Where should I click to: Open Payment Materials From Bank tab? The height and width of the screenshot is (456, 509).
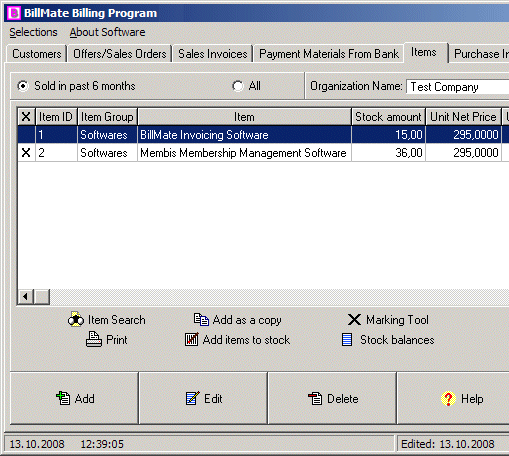tap(329, 54)
